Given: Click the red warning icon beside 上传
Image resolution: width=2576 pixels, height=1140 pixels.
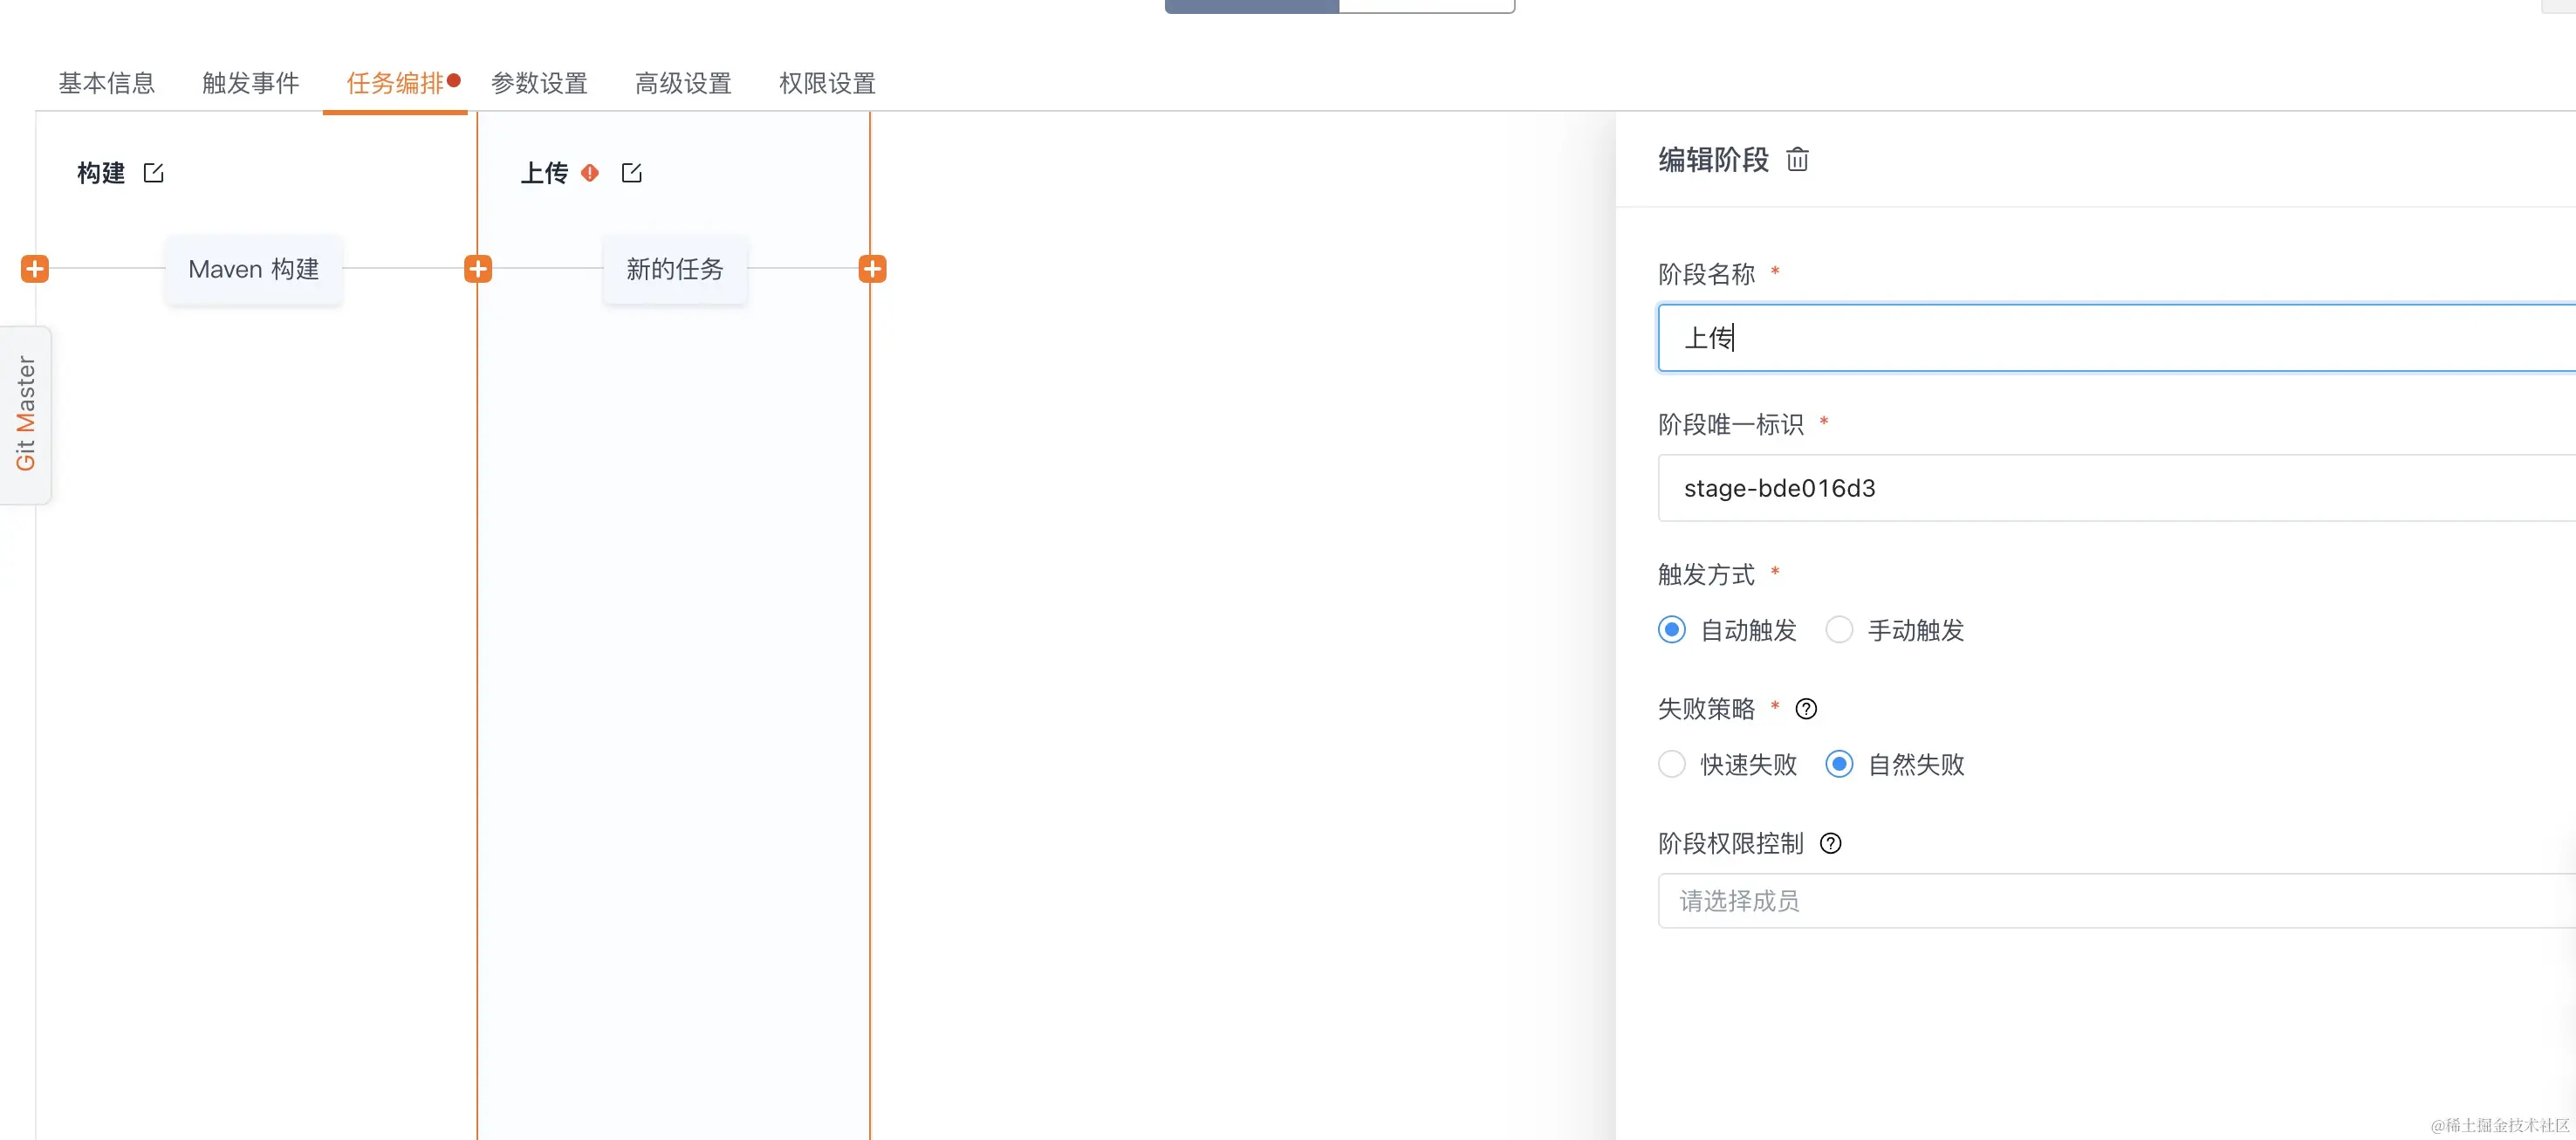Looking at the screenshot, I should (x=590, y=173).
